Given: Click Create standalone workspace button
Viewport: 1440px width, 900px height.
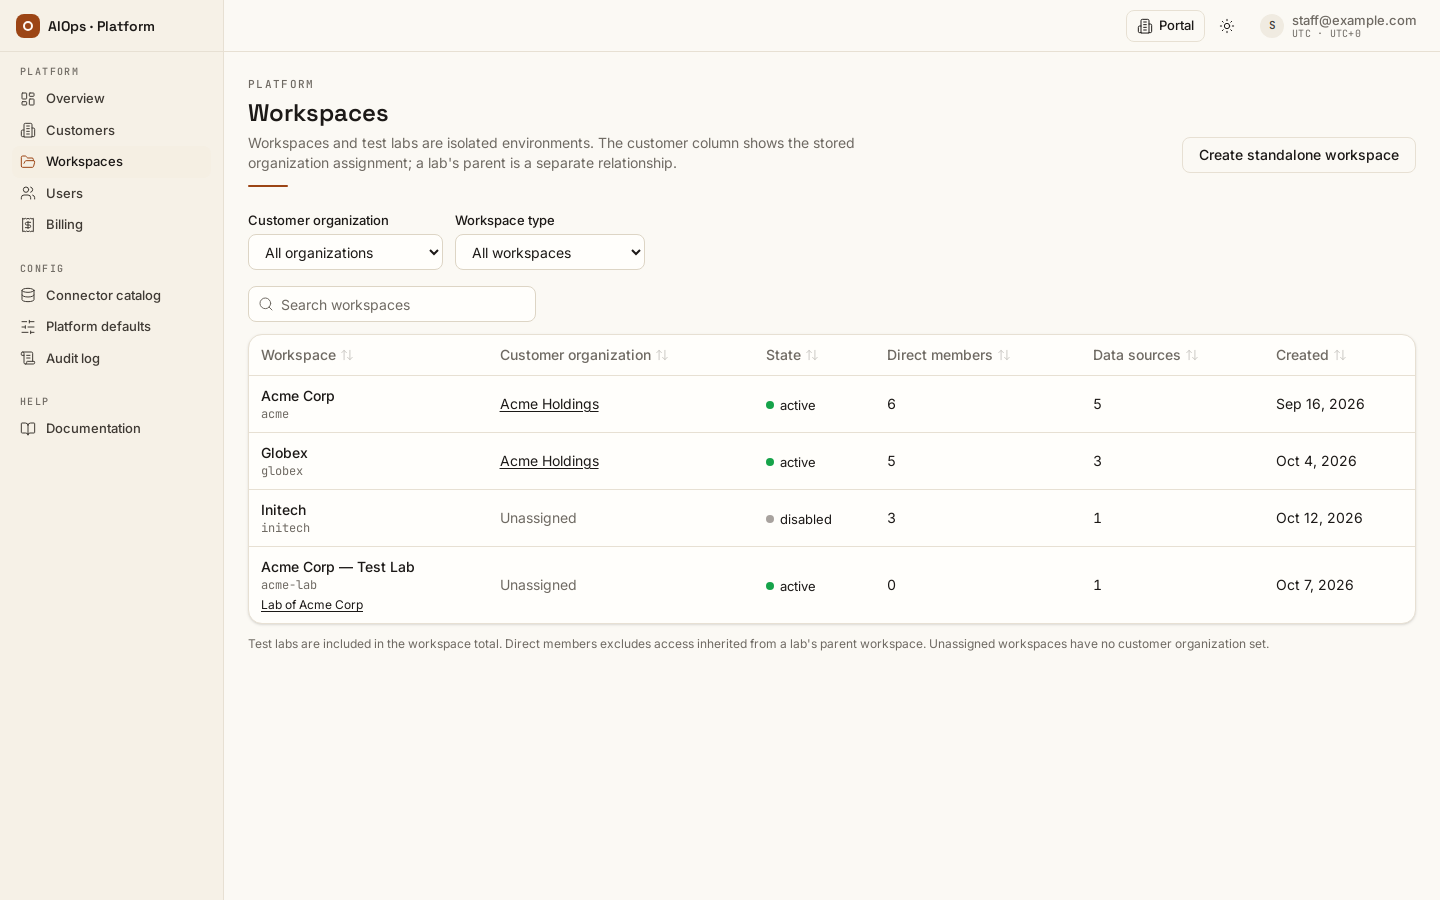Looking at the screenshot, I should click(1298, 155).
